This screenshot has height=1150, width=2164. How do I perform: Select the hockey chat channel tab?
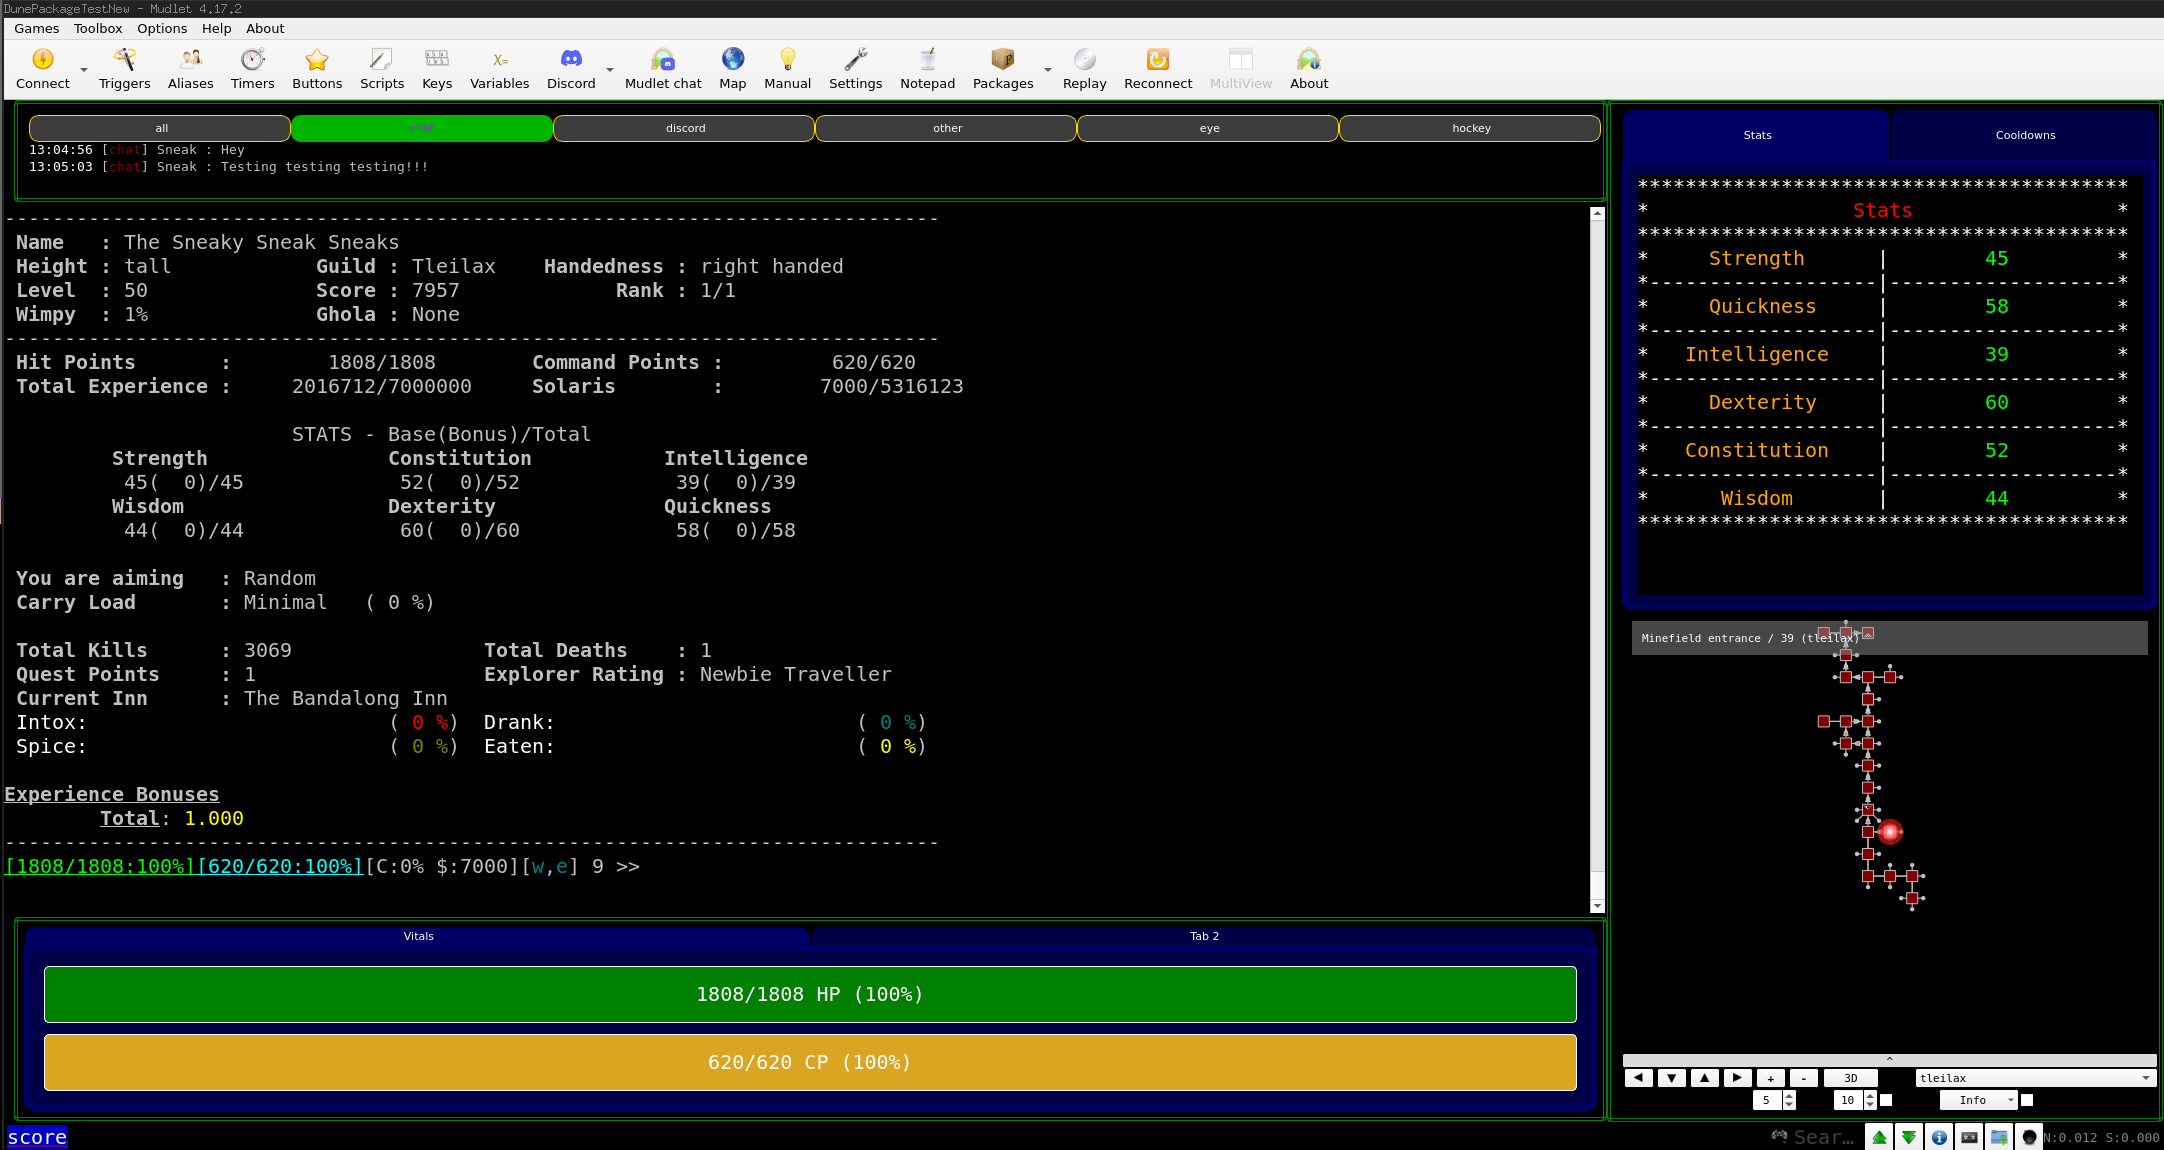(x=1471, y=128)
